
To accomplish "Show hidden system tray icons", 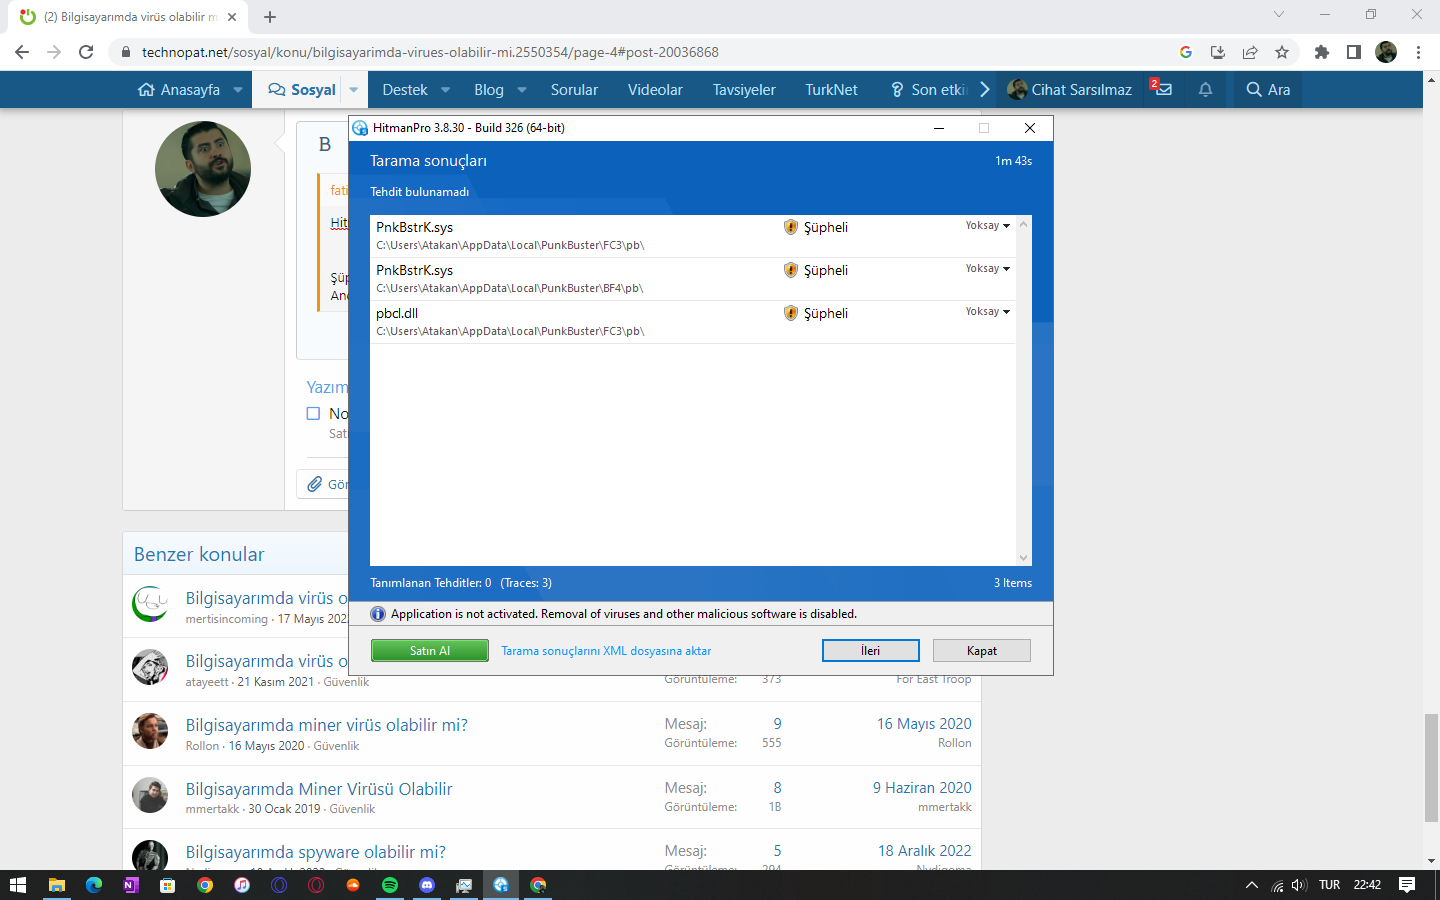I will click(x=1251, y=885).
